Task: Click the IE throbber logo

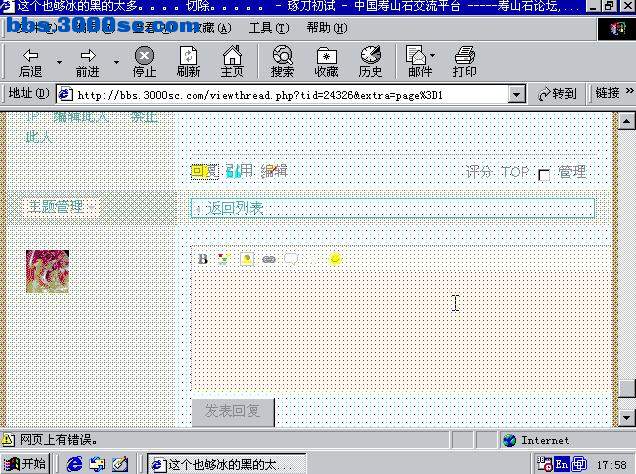Action: click(617, 29)
